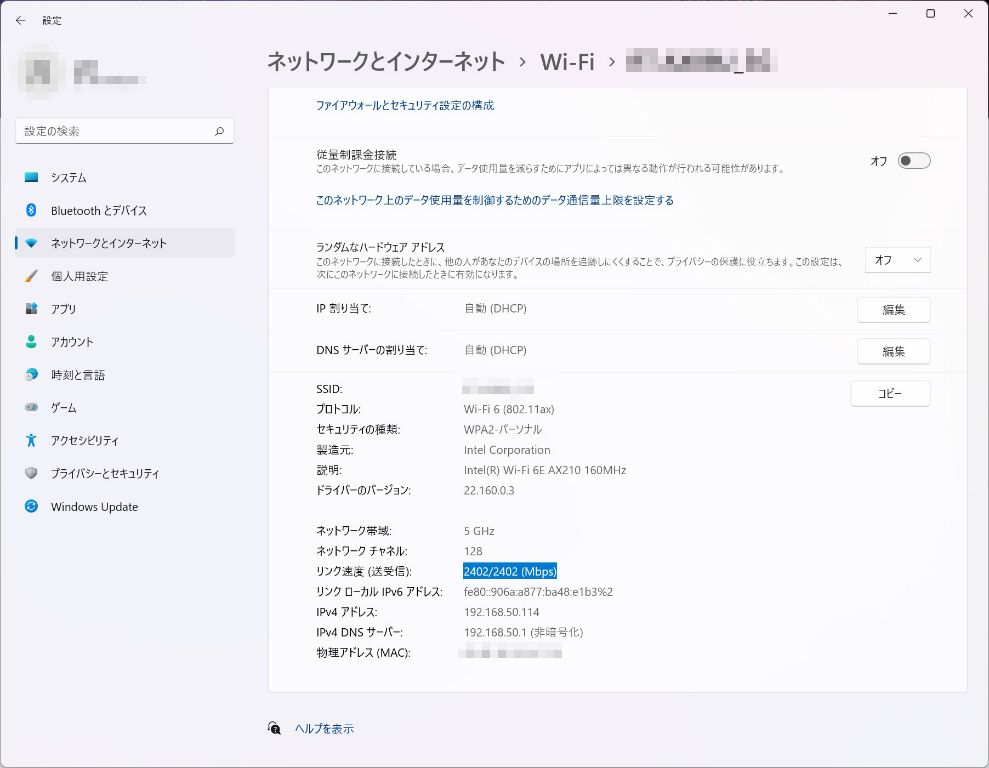The height and width of the screenshot is (768, 989).
Task: Maximize the Settings window
Action: tap(930, 14)
